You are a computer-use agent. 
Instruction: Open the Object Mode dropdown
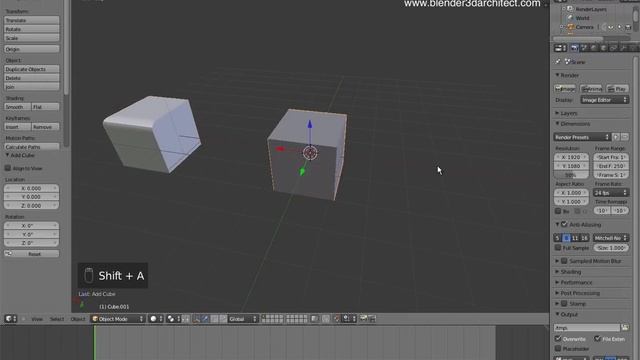[x=118, y=319]
